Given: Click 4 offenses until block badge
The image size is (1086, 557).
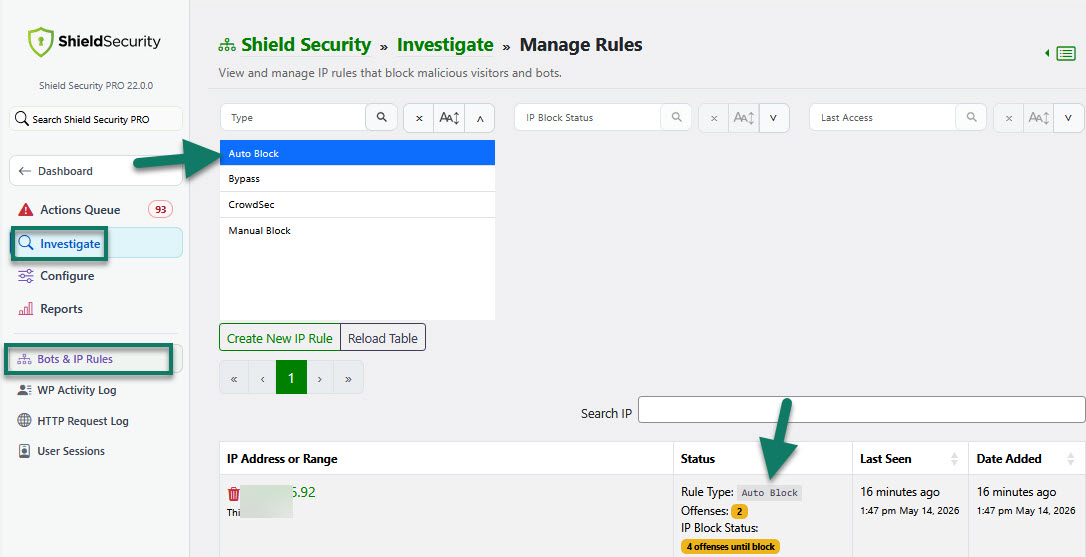Looking at the screenshot, I should pos(730,547).
